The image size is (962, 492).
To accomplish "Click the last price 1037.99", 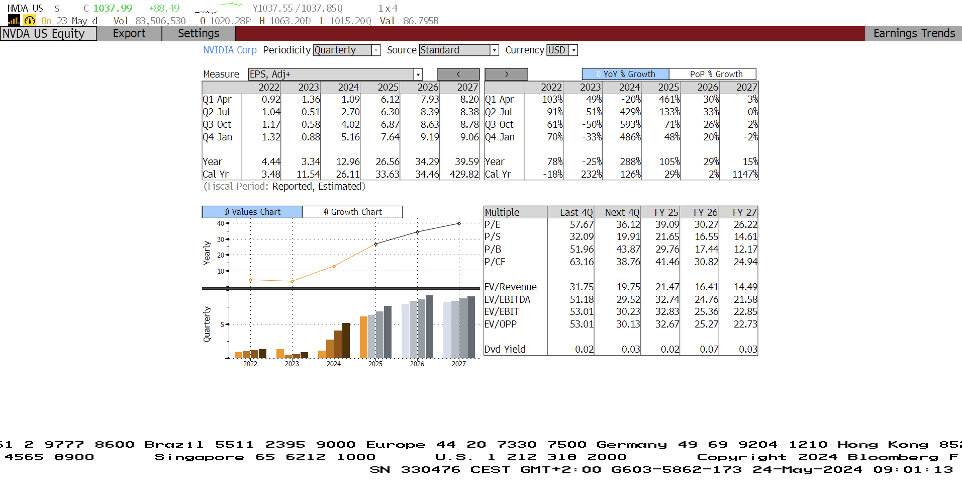I will click(111, 8).
